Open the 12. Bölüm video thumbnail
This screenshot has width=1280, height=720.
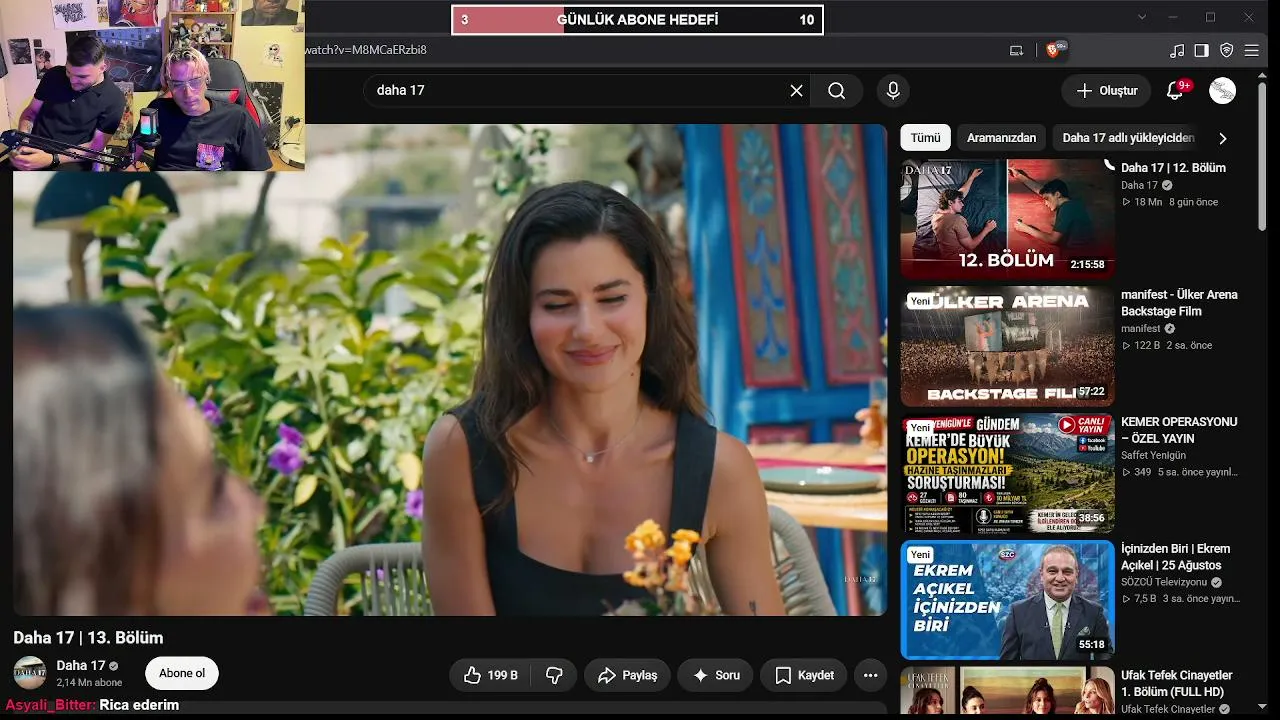coord(1007,218)
